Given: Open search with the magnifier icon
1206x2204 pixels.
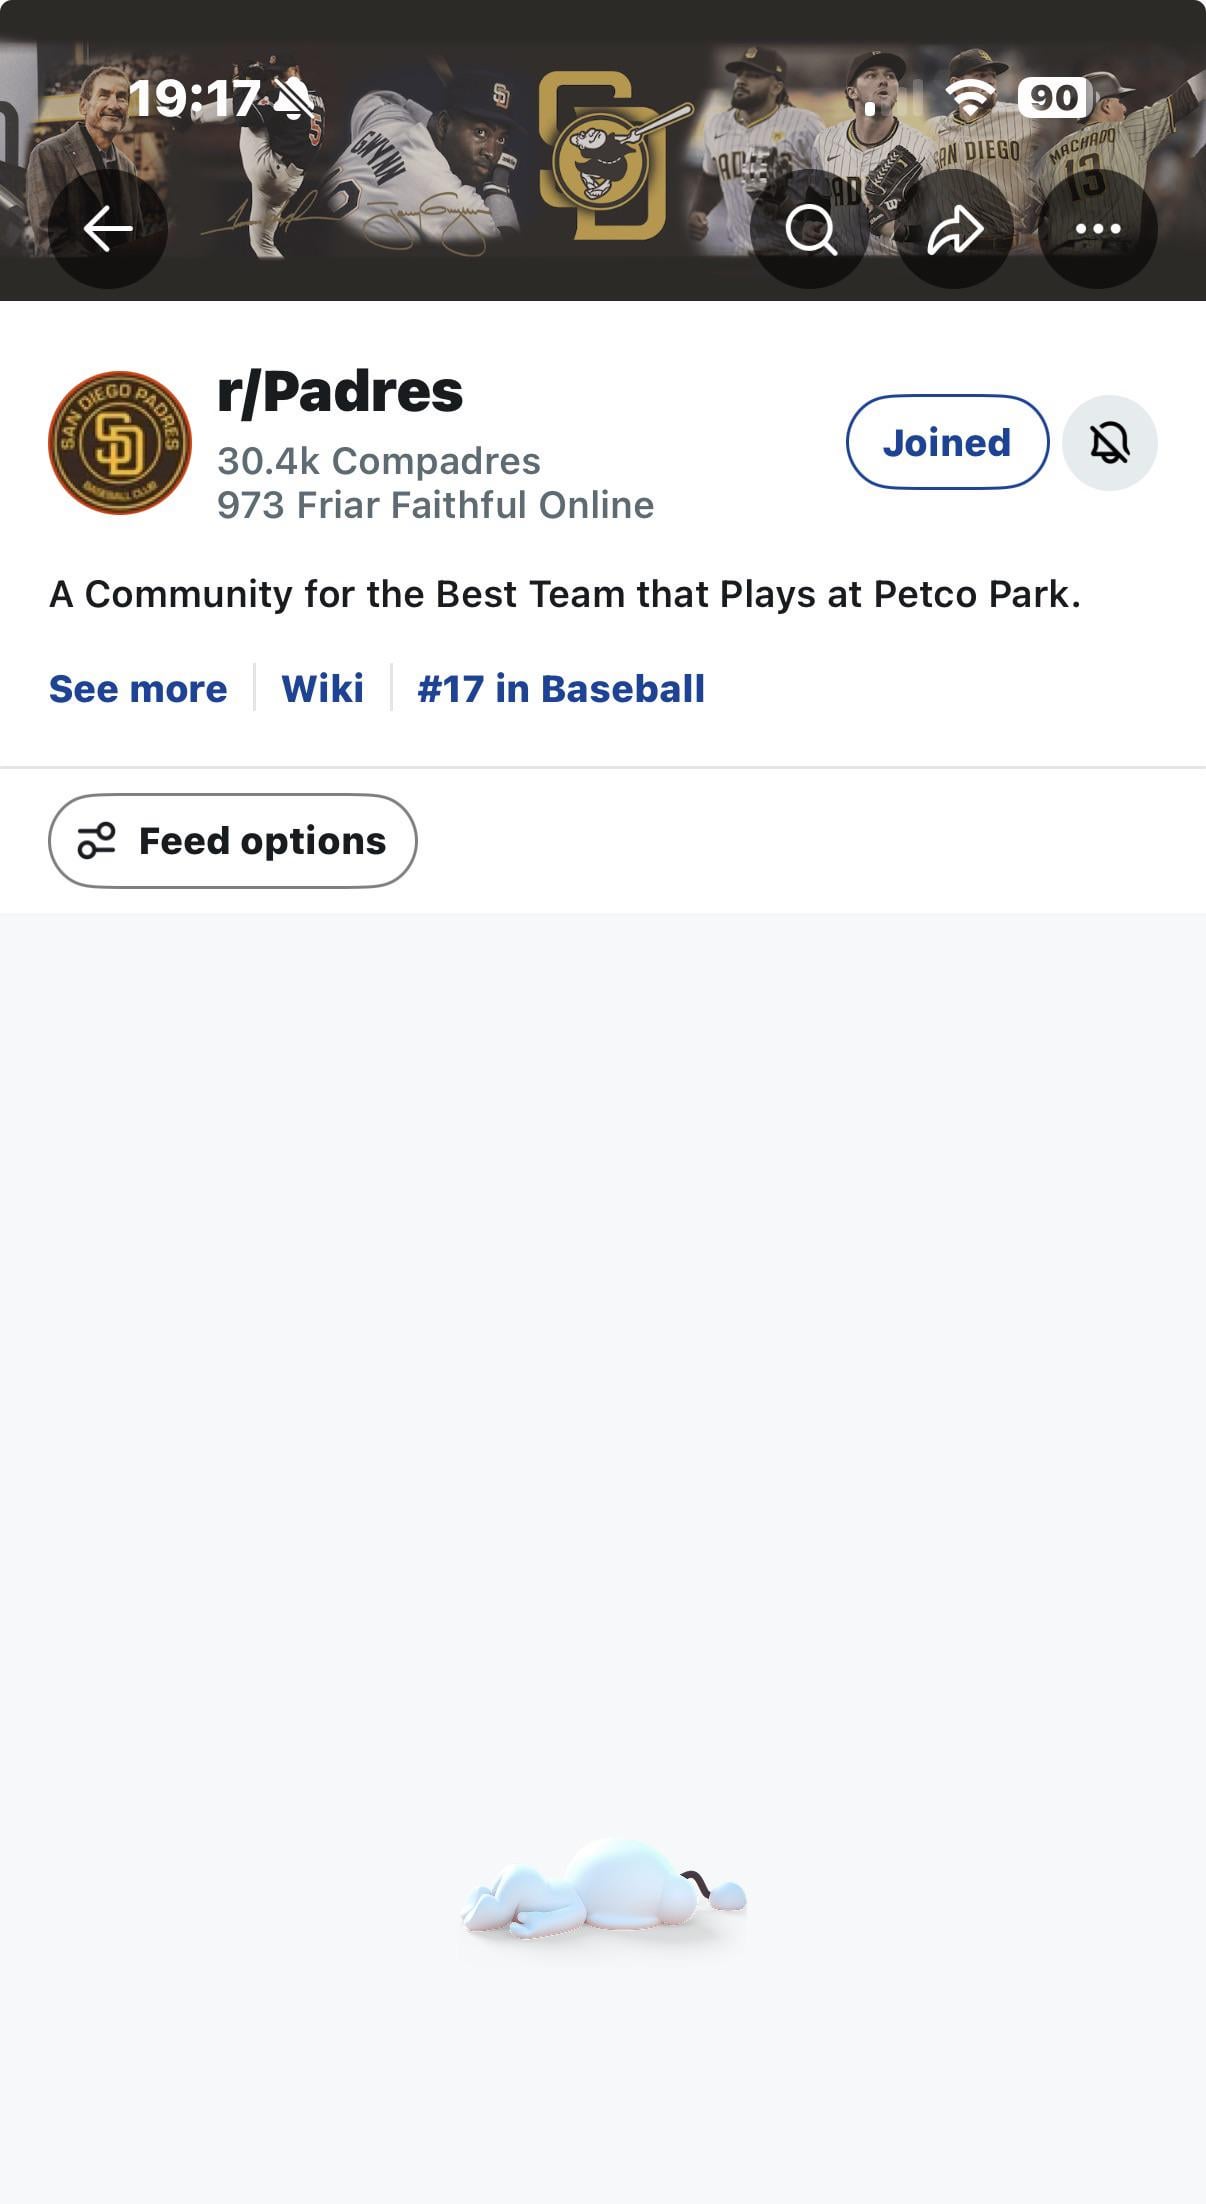Looking at the screenshot, I should coord(809,229).
